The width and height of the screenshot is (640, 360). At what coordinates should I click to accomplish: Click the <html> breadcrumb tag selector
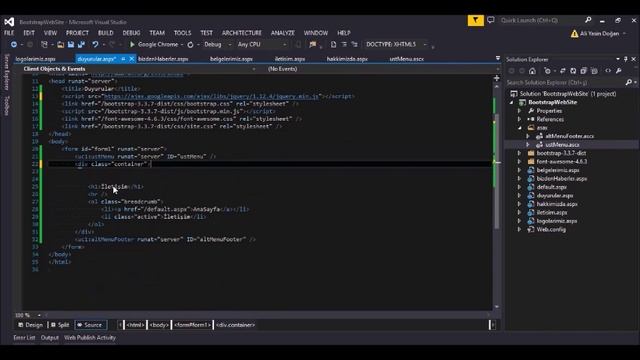(x=135, y=325)
